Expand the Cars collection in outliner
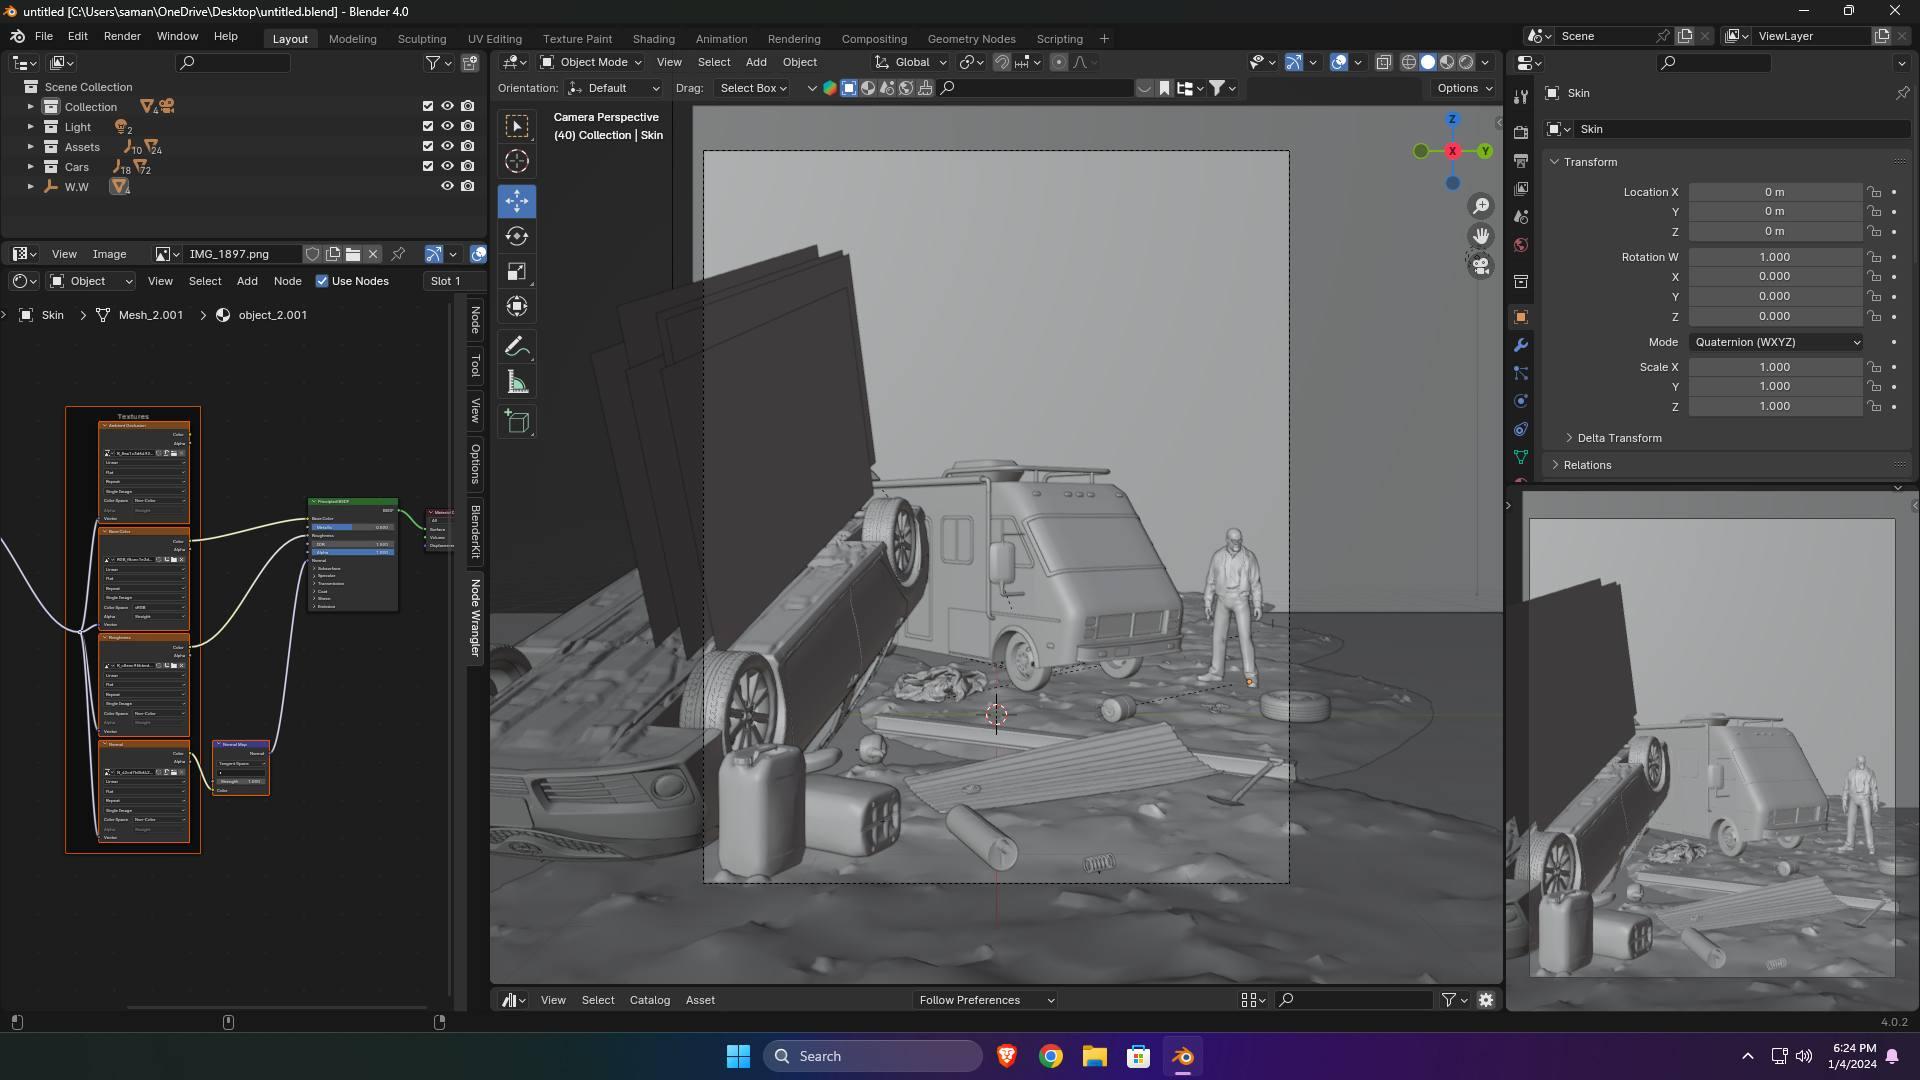This screenshot has width=1920, height=1080. (x=30, y=167)
